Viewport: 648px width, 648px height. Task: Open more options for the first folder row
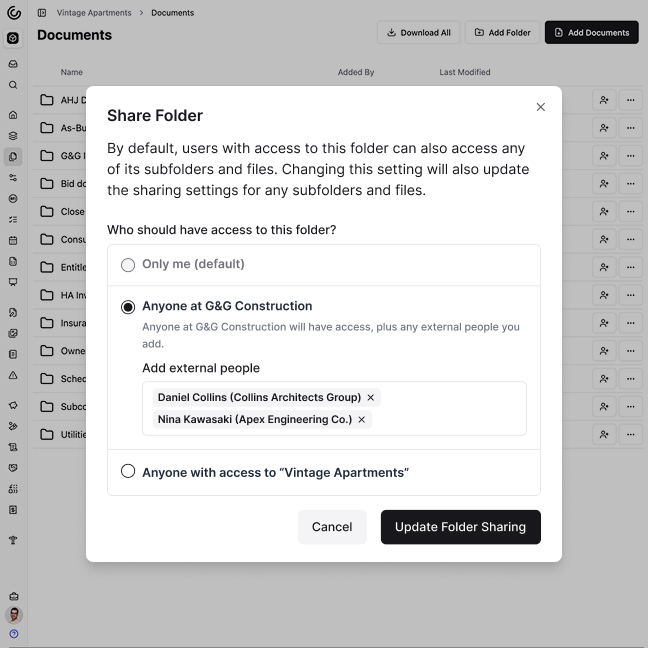pos(630,100)
